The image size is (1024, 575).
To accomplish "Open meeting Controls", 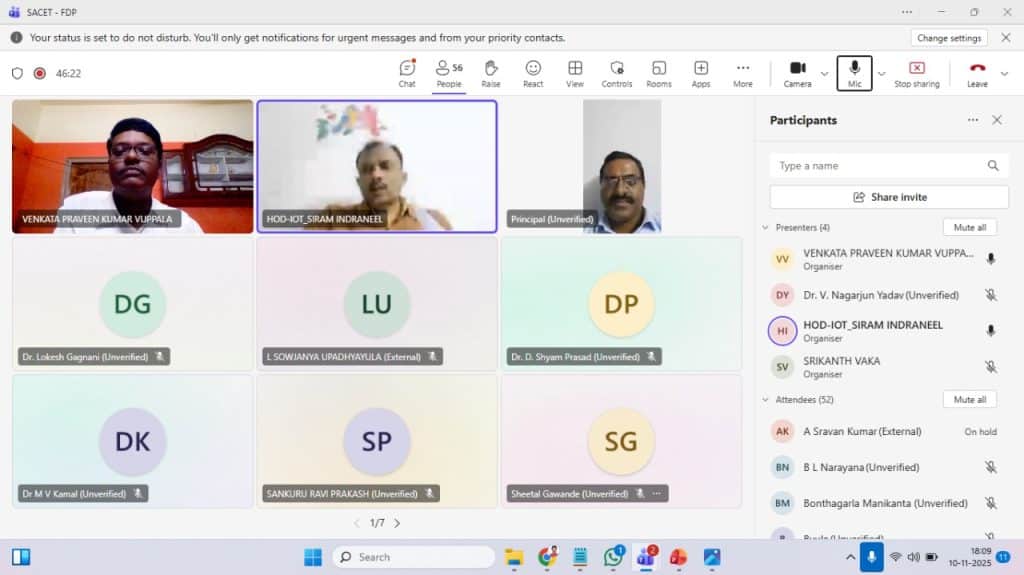I will pyautogui.click(x=616, y=73).
